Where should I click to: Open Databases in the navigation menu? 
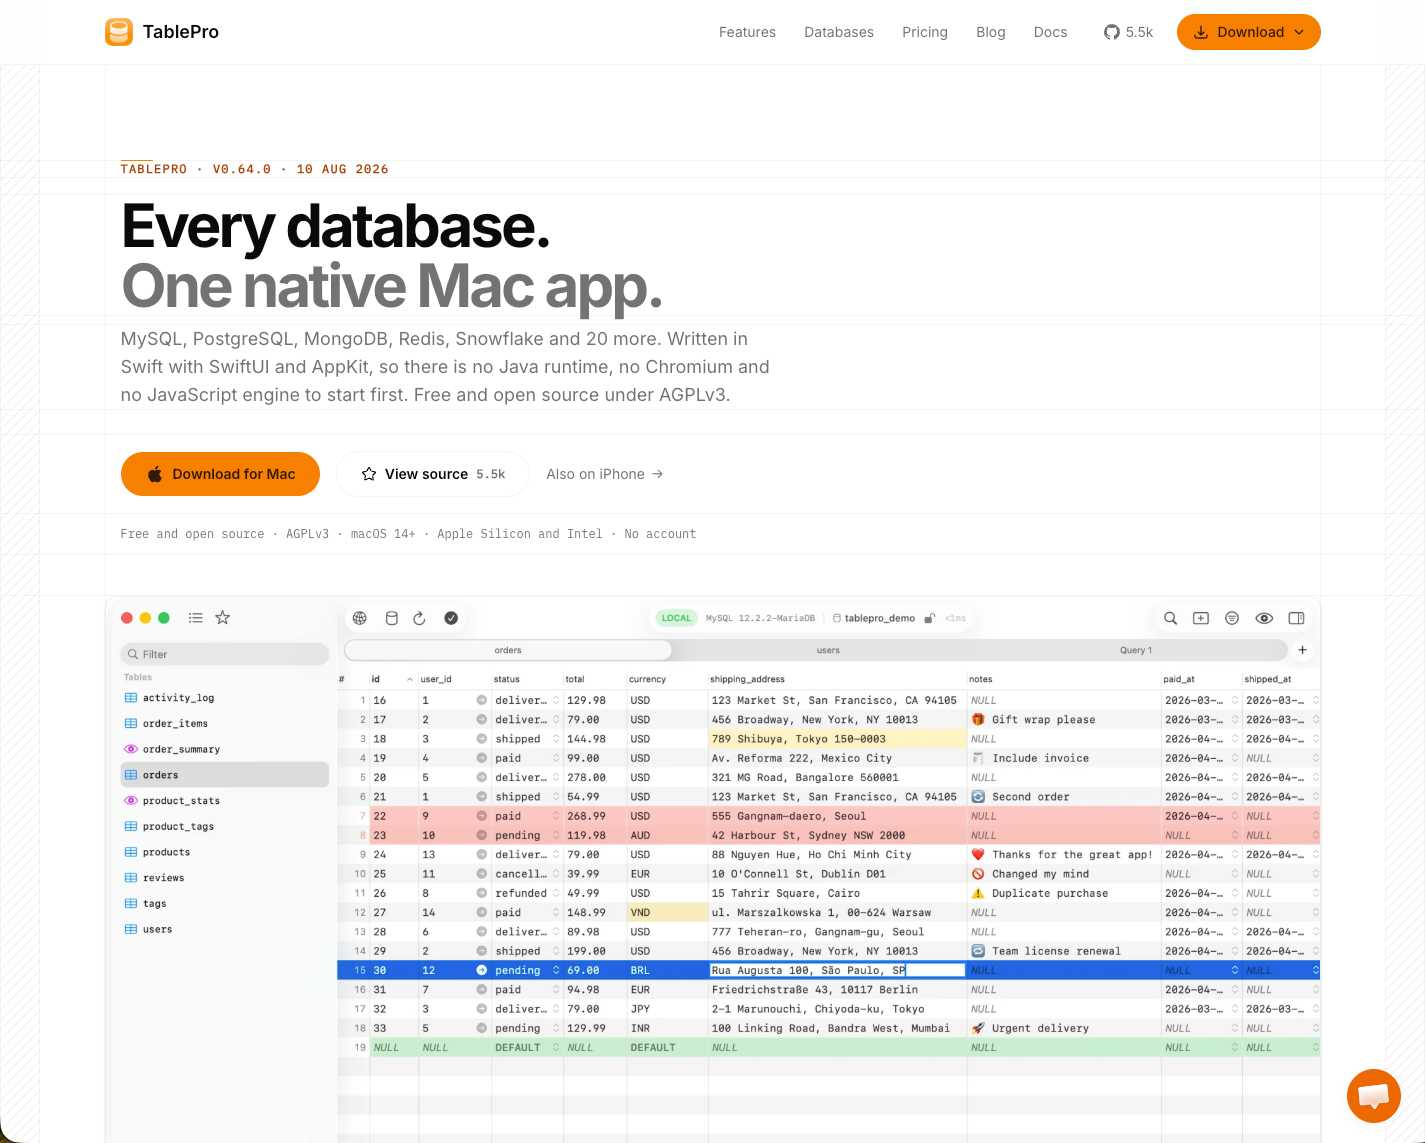point(839,32)
